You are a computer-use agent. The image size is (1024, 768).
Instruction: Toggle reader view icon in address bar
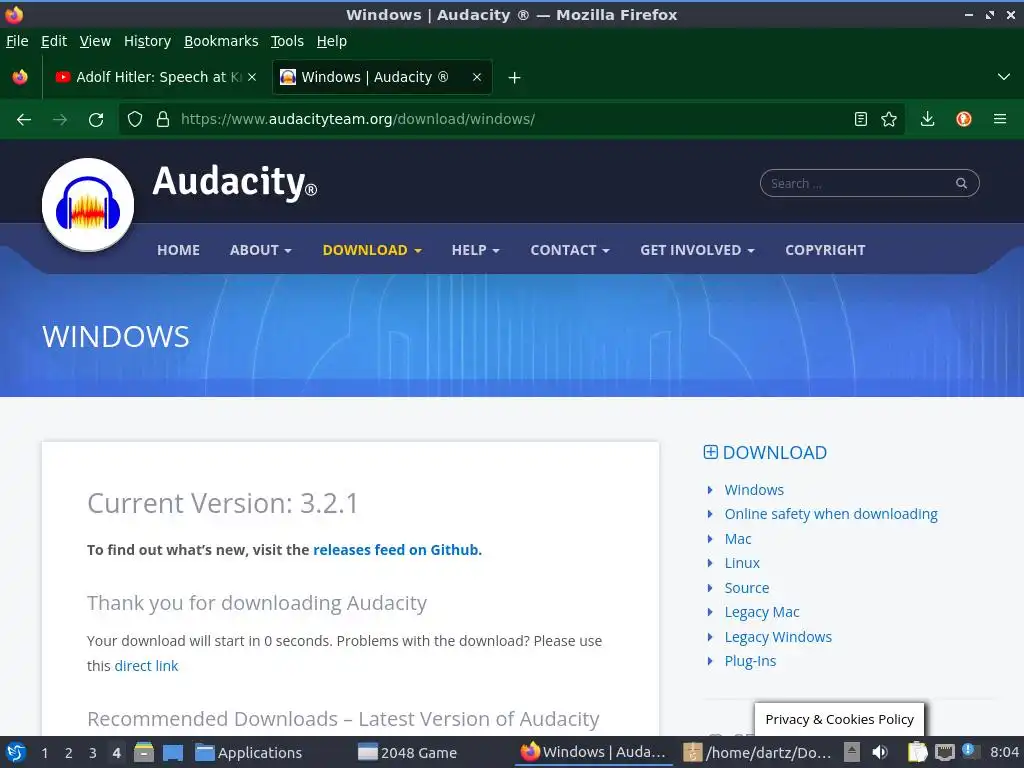click(x=861, y=119)
